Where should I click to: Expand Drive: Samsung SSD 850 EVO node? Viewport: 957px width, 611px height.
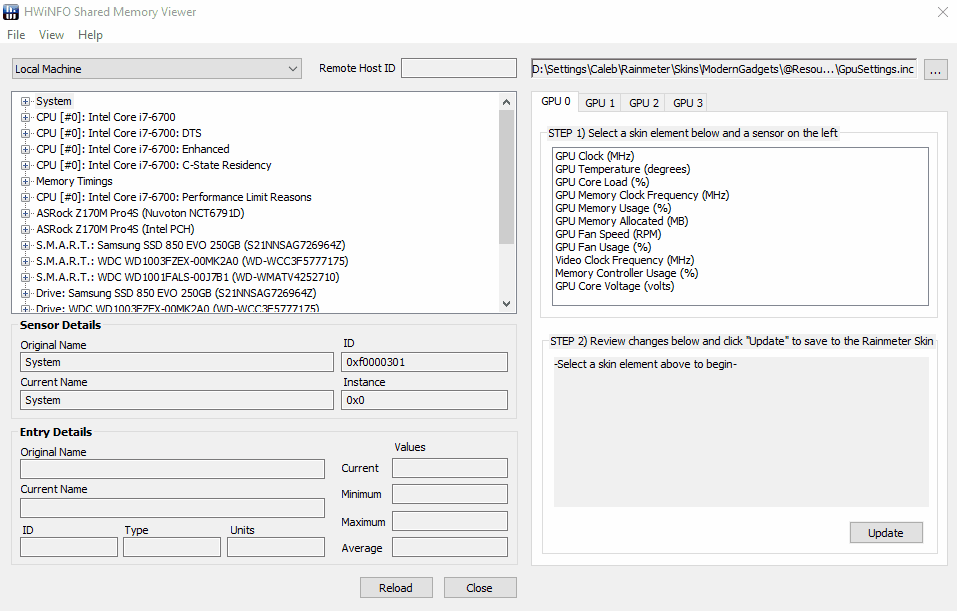click(x=25, y=294)
